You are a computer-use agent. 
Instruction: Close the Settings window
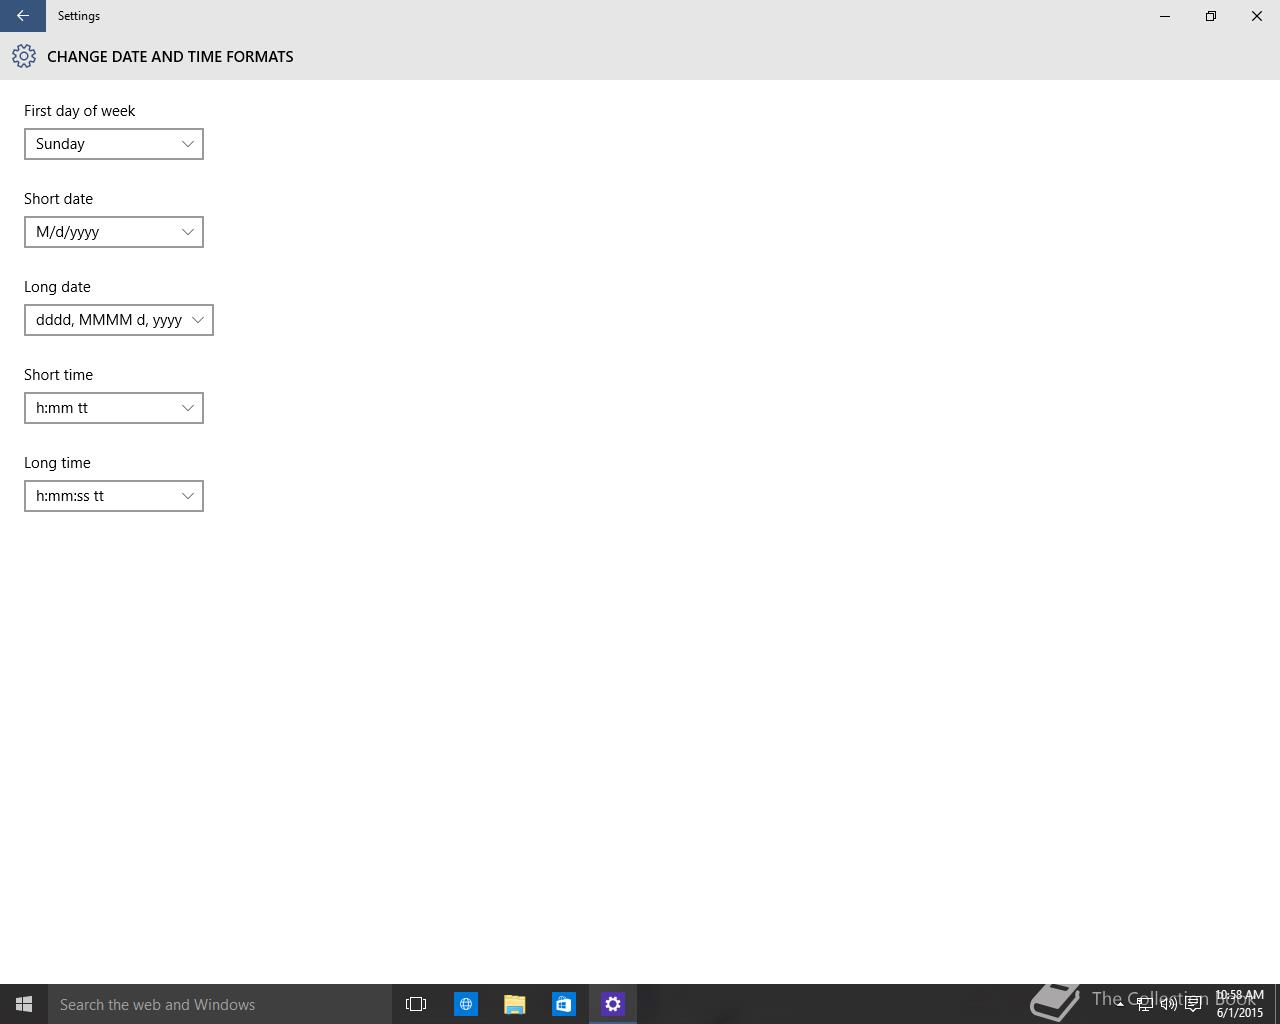pos(1257,16)
